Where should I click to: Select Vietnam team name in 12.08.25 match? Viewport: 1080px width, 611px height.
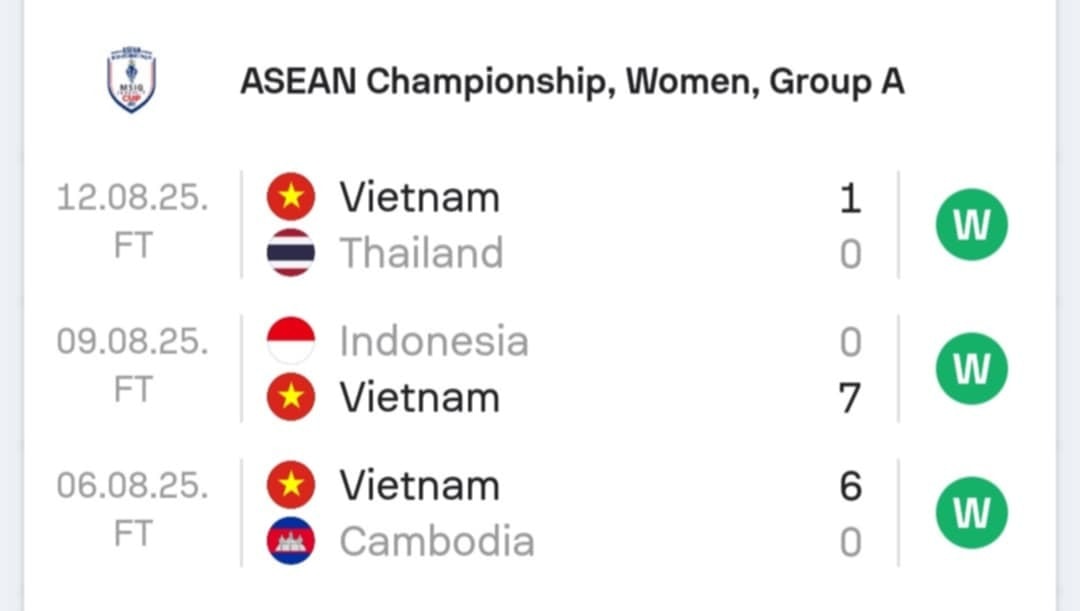click(419, 197)
